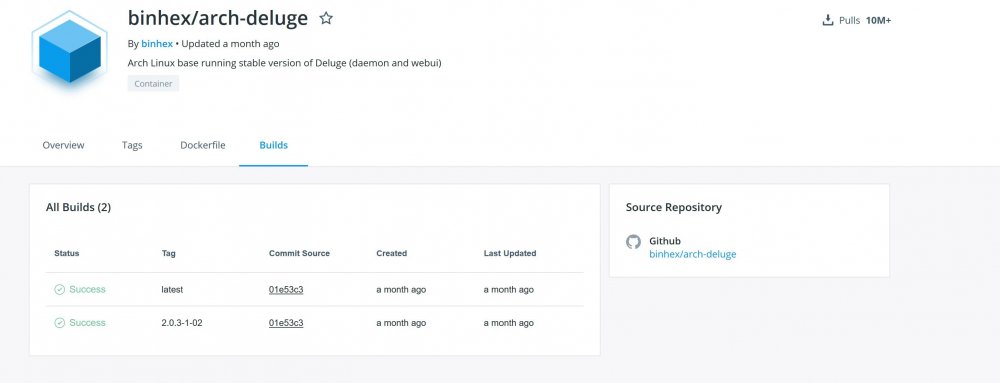Image resolution: width=1000 pixels, height=383 pixels.
Task: Click the All Builds (2) heading
Action: [x=78, y=207]
